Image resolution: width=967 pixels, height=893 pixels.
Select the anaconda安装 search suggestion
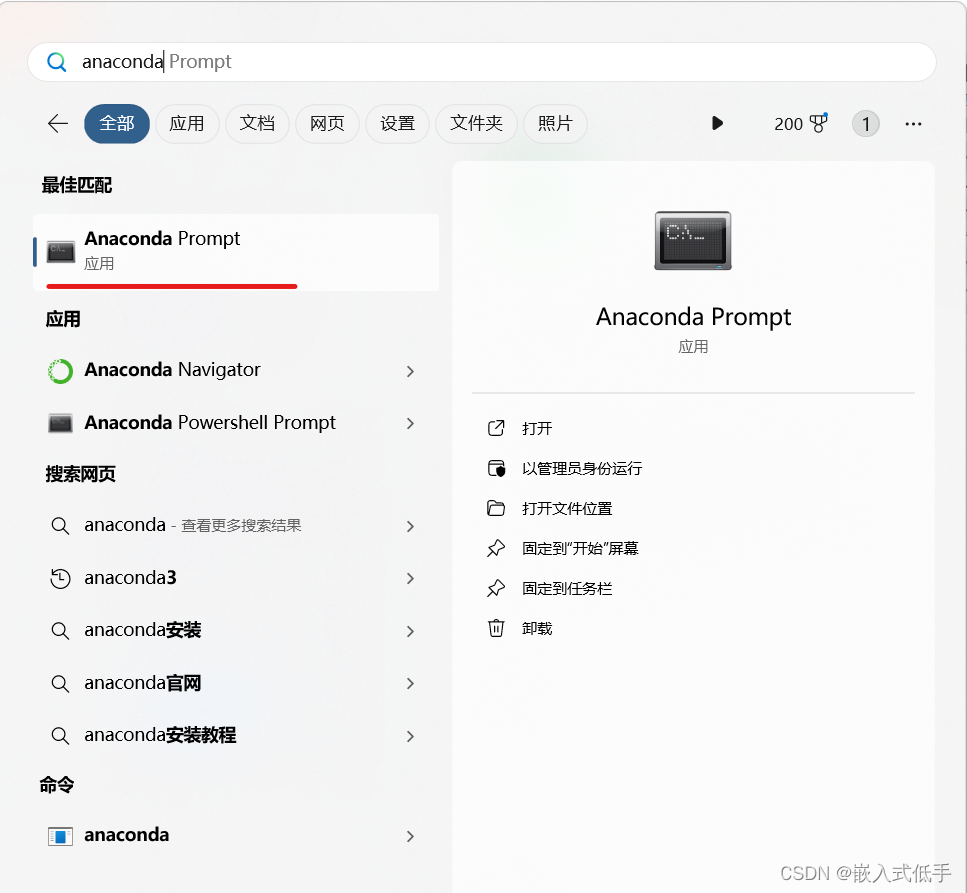[236, 630]
